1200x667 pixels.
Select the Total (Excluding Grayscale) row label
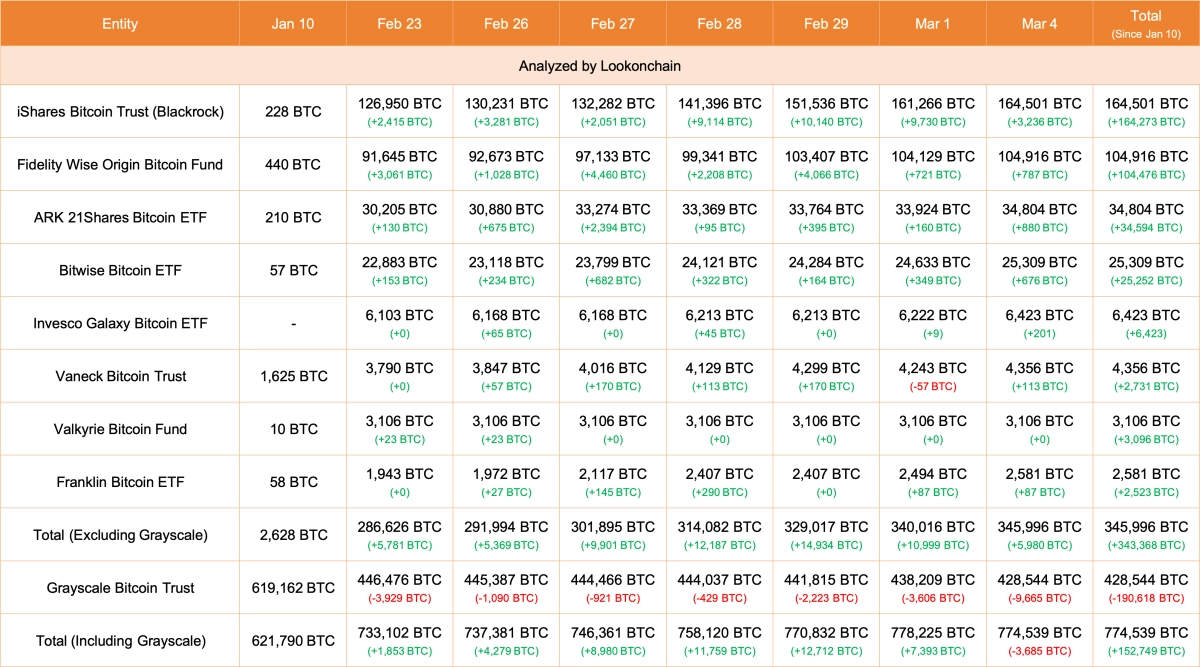(x=120, y=535)
